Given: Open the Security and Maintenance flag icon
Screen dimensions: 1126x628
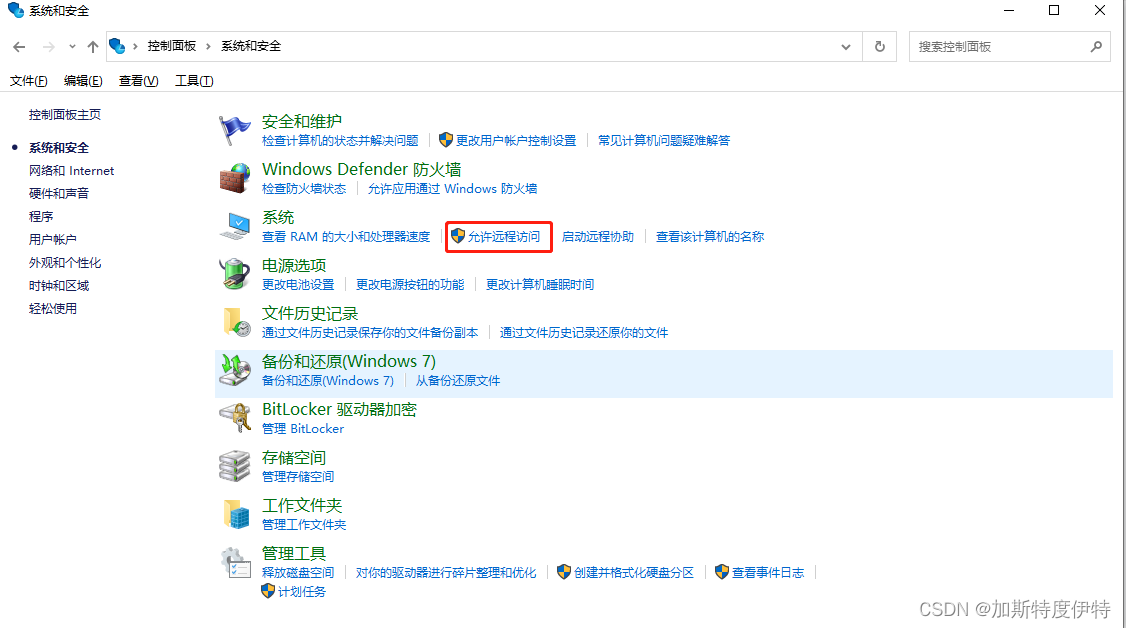Looking at the screenshot, I should coord(234,130).
